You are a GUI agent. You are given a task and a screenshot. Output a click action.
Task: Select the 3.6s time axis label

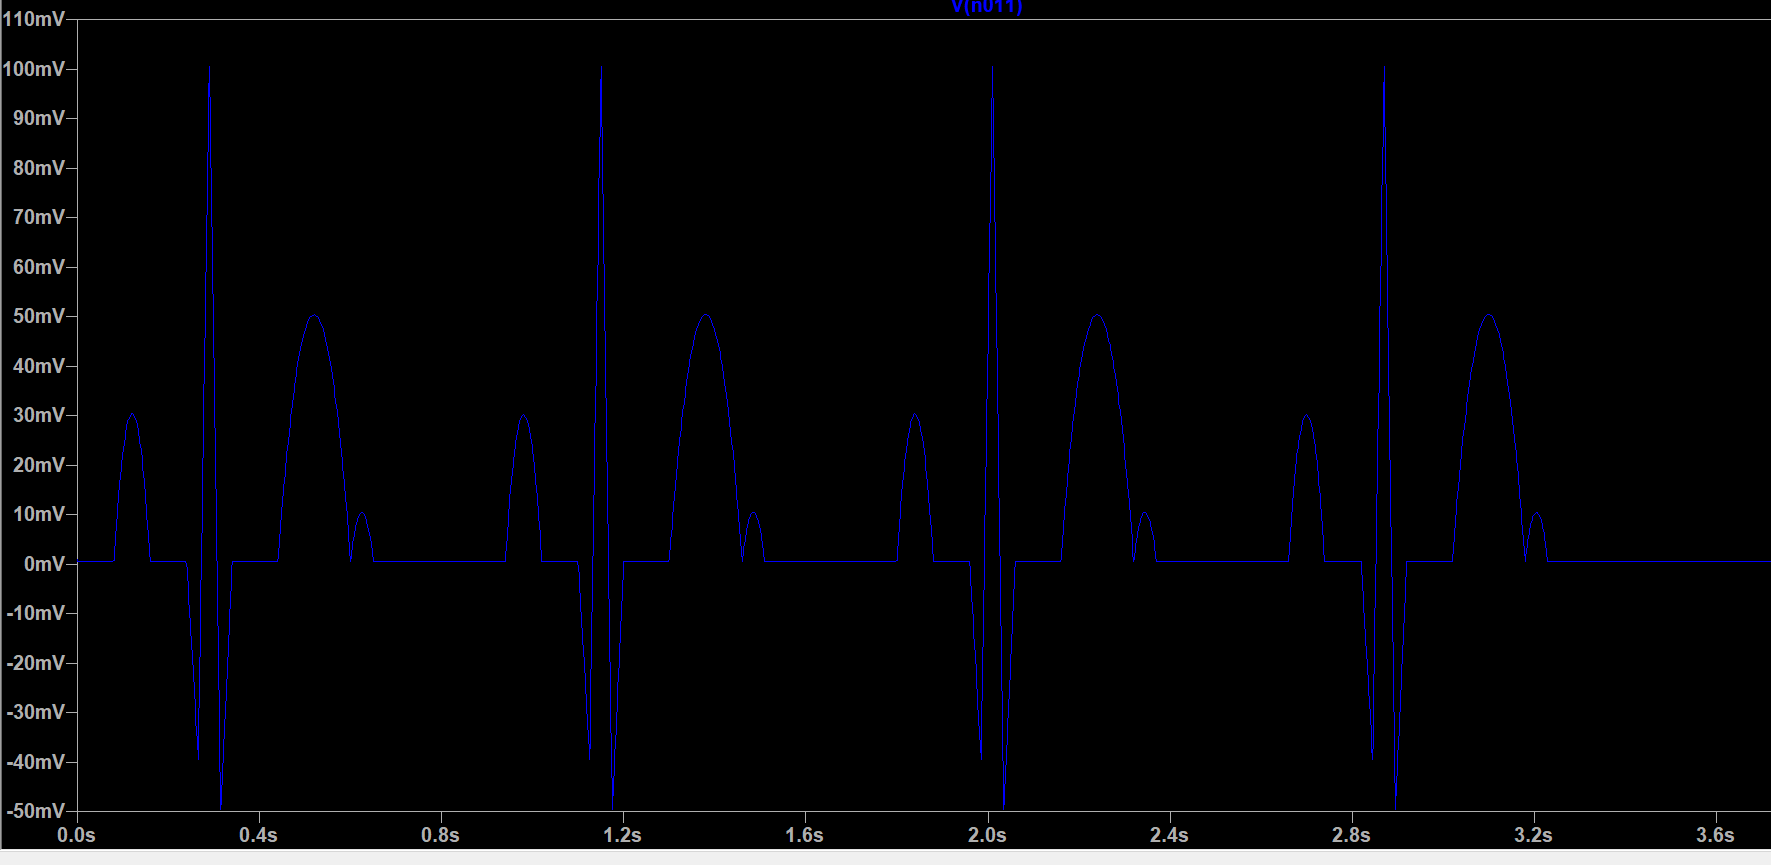(1715, 835)
